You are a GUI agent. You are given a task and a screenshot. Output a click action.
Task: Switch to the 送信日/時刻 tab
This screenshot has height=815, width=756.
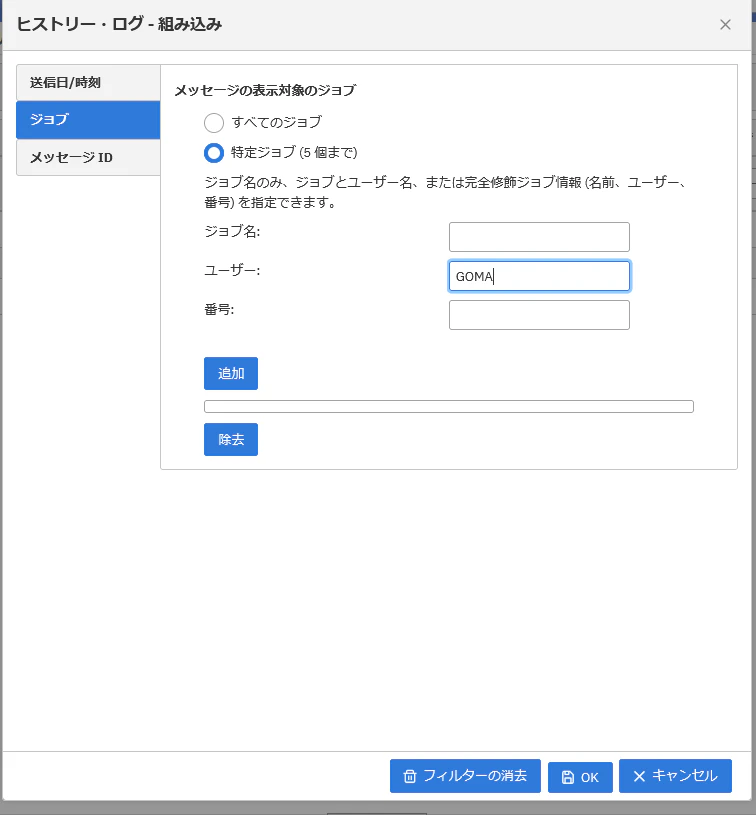88,83
